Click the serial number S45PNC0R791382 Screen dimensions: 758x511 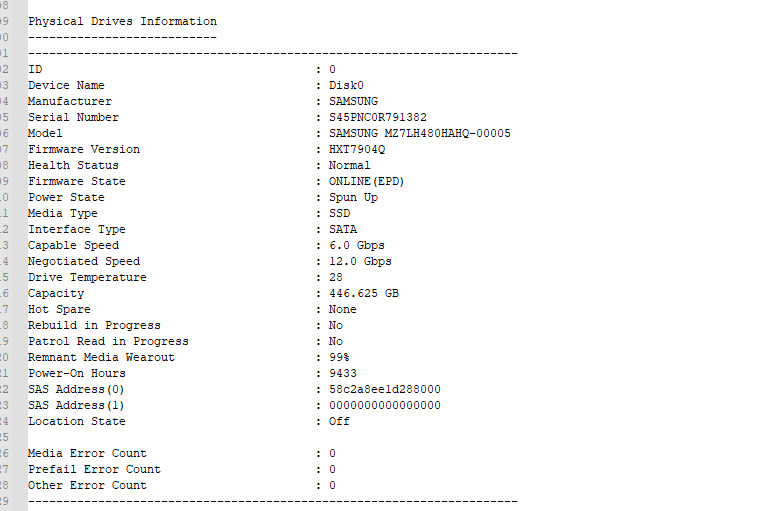point(377,117)
